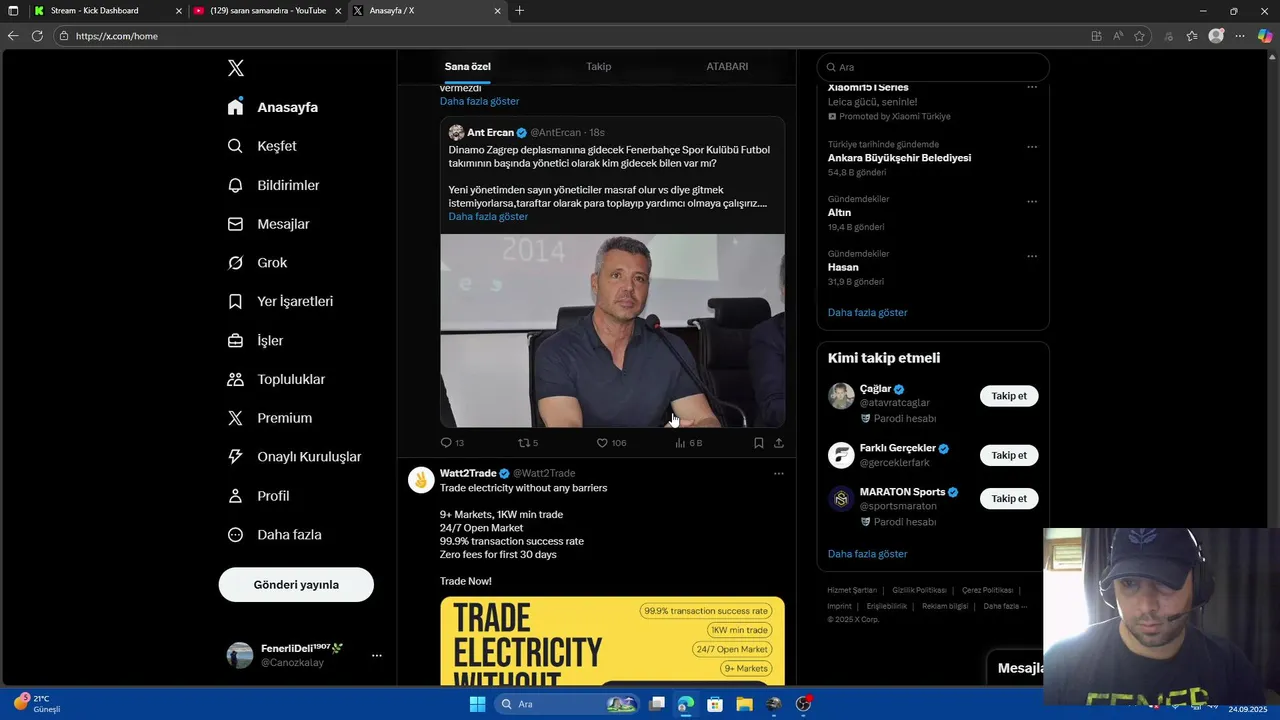Open a new browser tab
The height and width of the screenshot is (720, 1280).
click(x=519, y=11)
